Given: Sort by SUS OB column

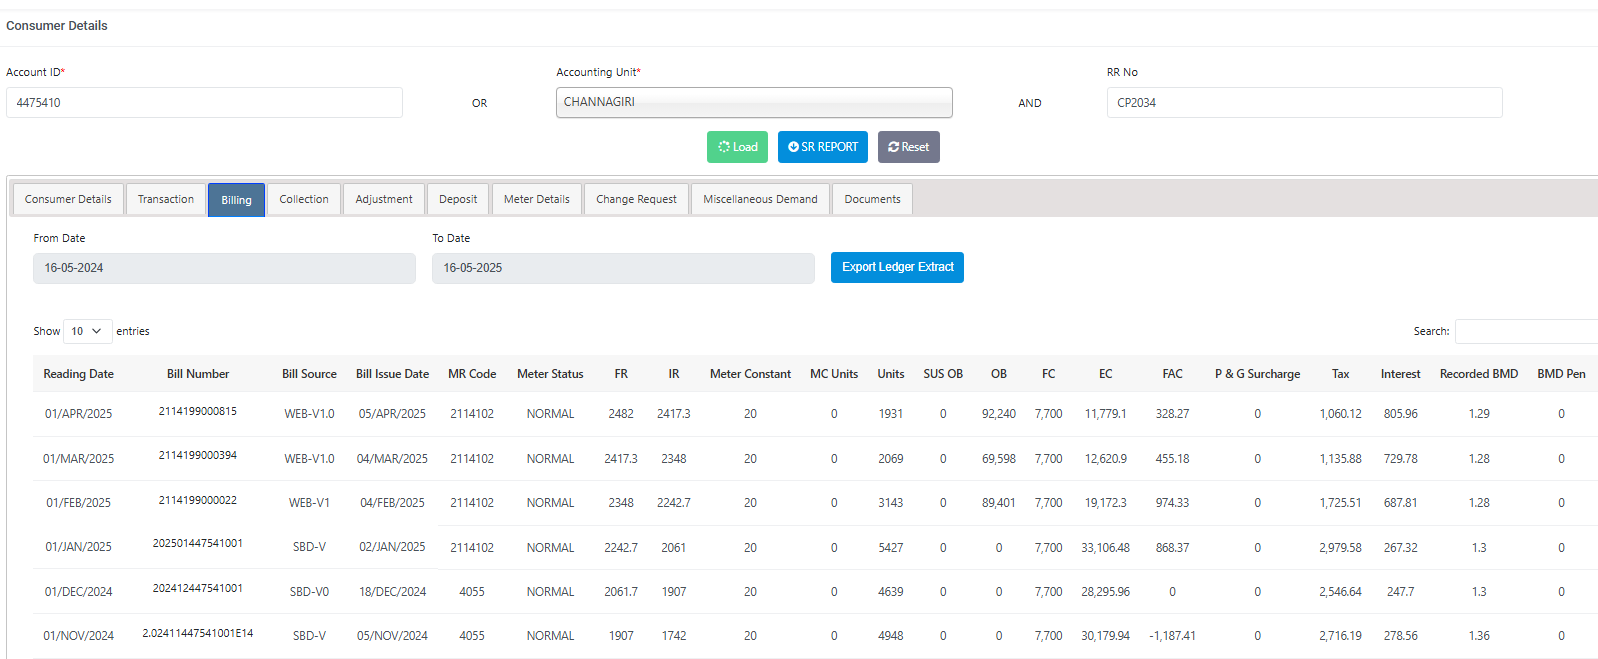Looking at the screenshot, I should coord(943,374).
